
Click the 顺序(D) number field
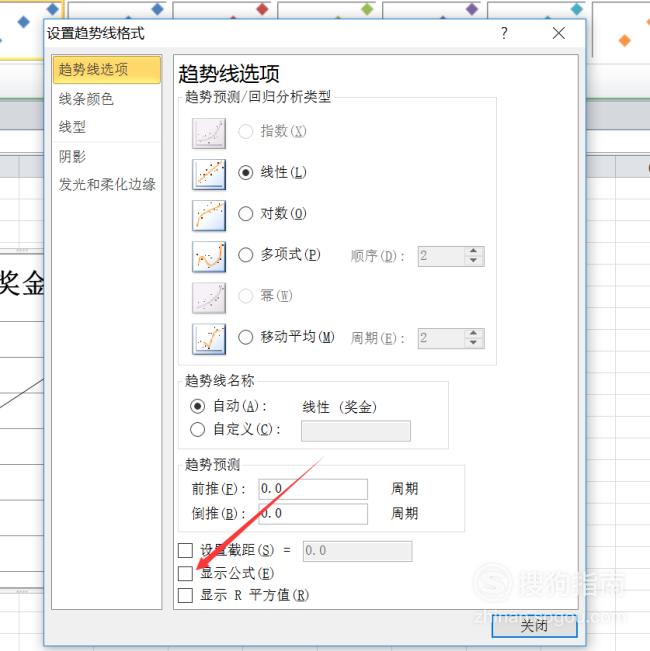(441, 256)
